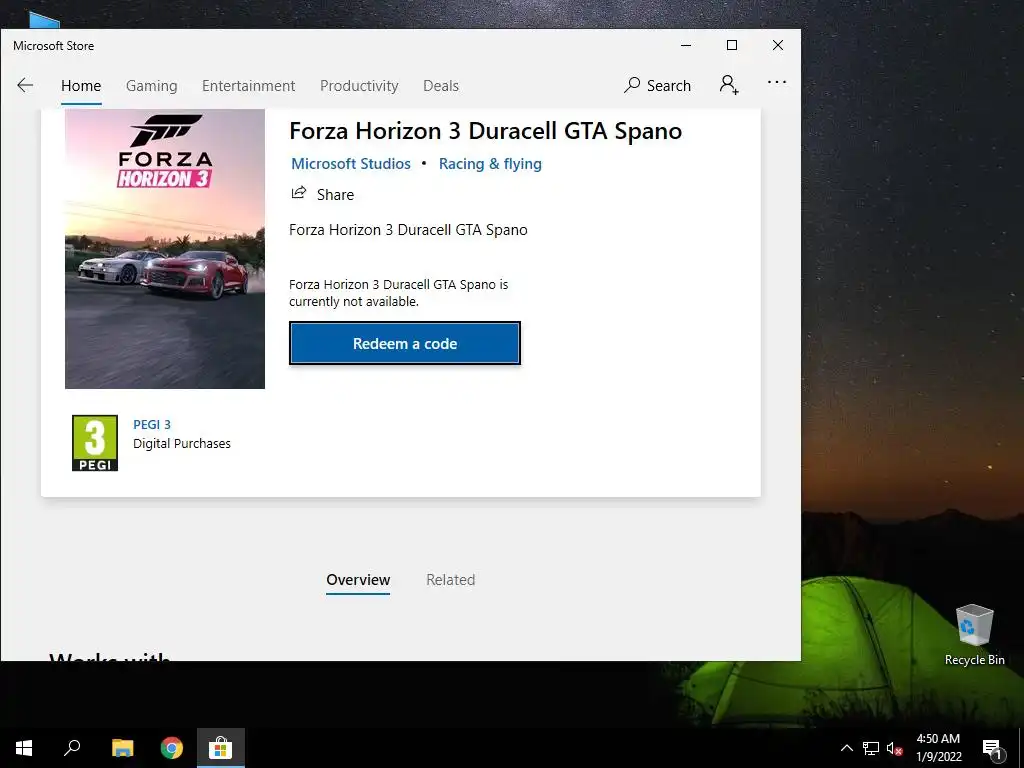Viewport: 1024px width, 768px height.
Task: Click the product title heading
Action: pyautogui.click(x=486, y=131)
